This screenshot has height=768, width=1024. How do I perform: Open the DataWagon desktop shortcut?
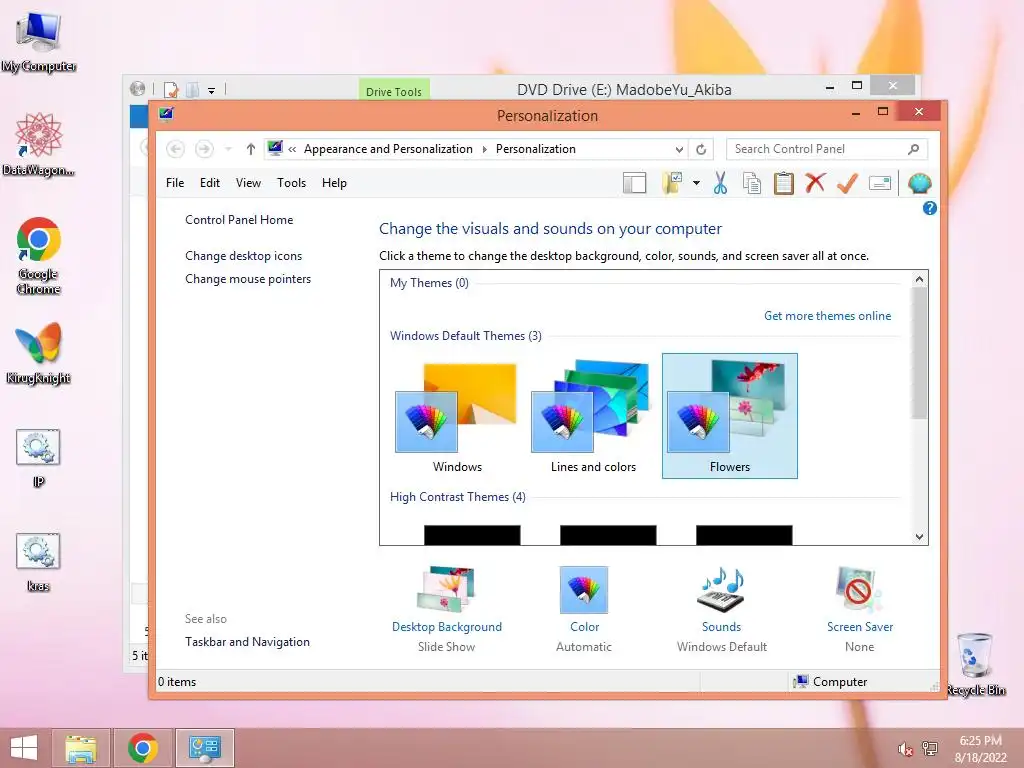coord(39,145)
